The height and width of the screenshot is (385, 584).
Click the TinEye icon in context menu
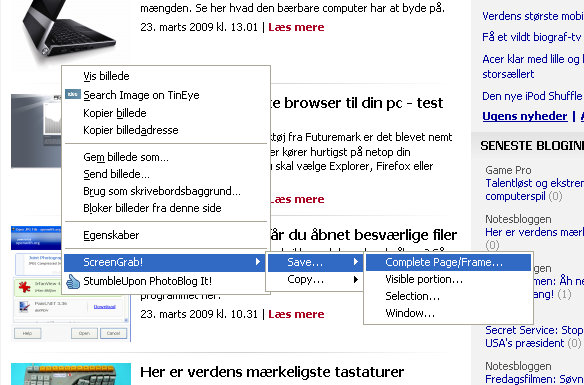coord(73,94)
